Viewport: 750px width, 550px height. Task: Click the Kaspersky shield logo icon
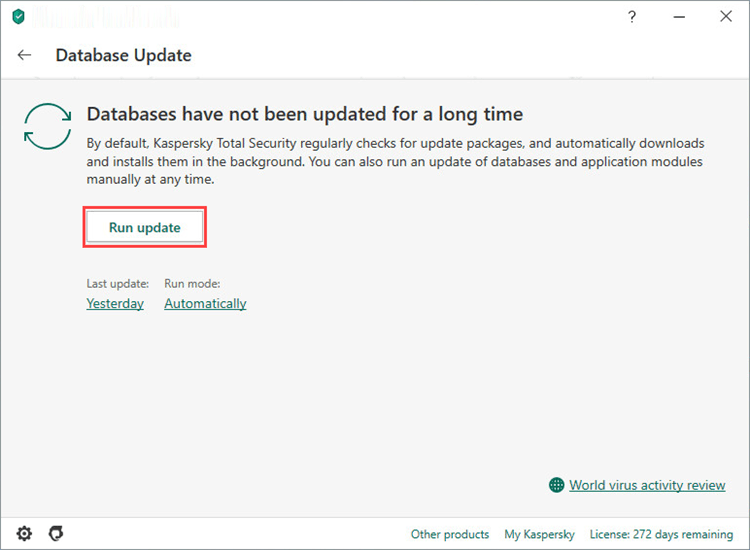click(18, 17)
